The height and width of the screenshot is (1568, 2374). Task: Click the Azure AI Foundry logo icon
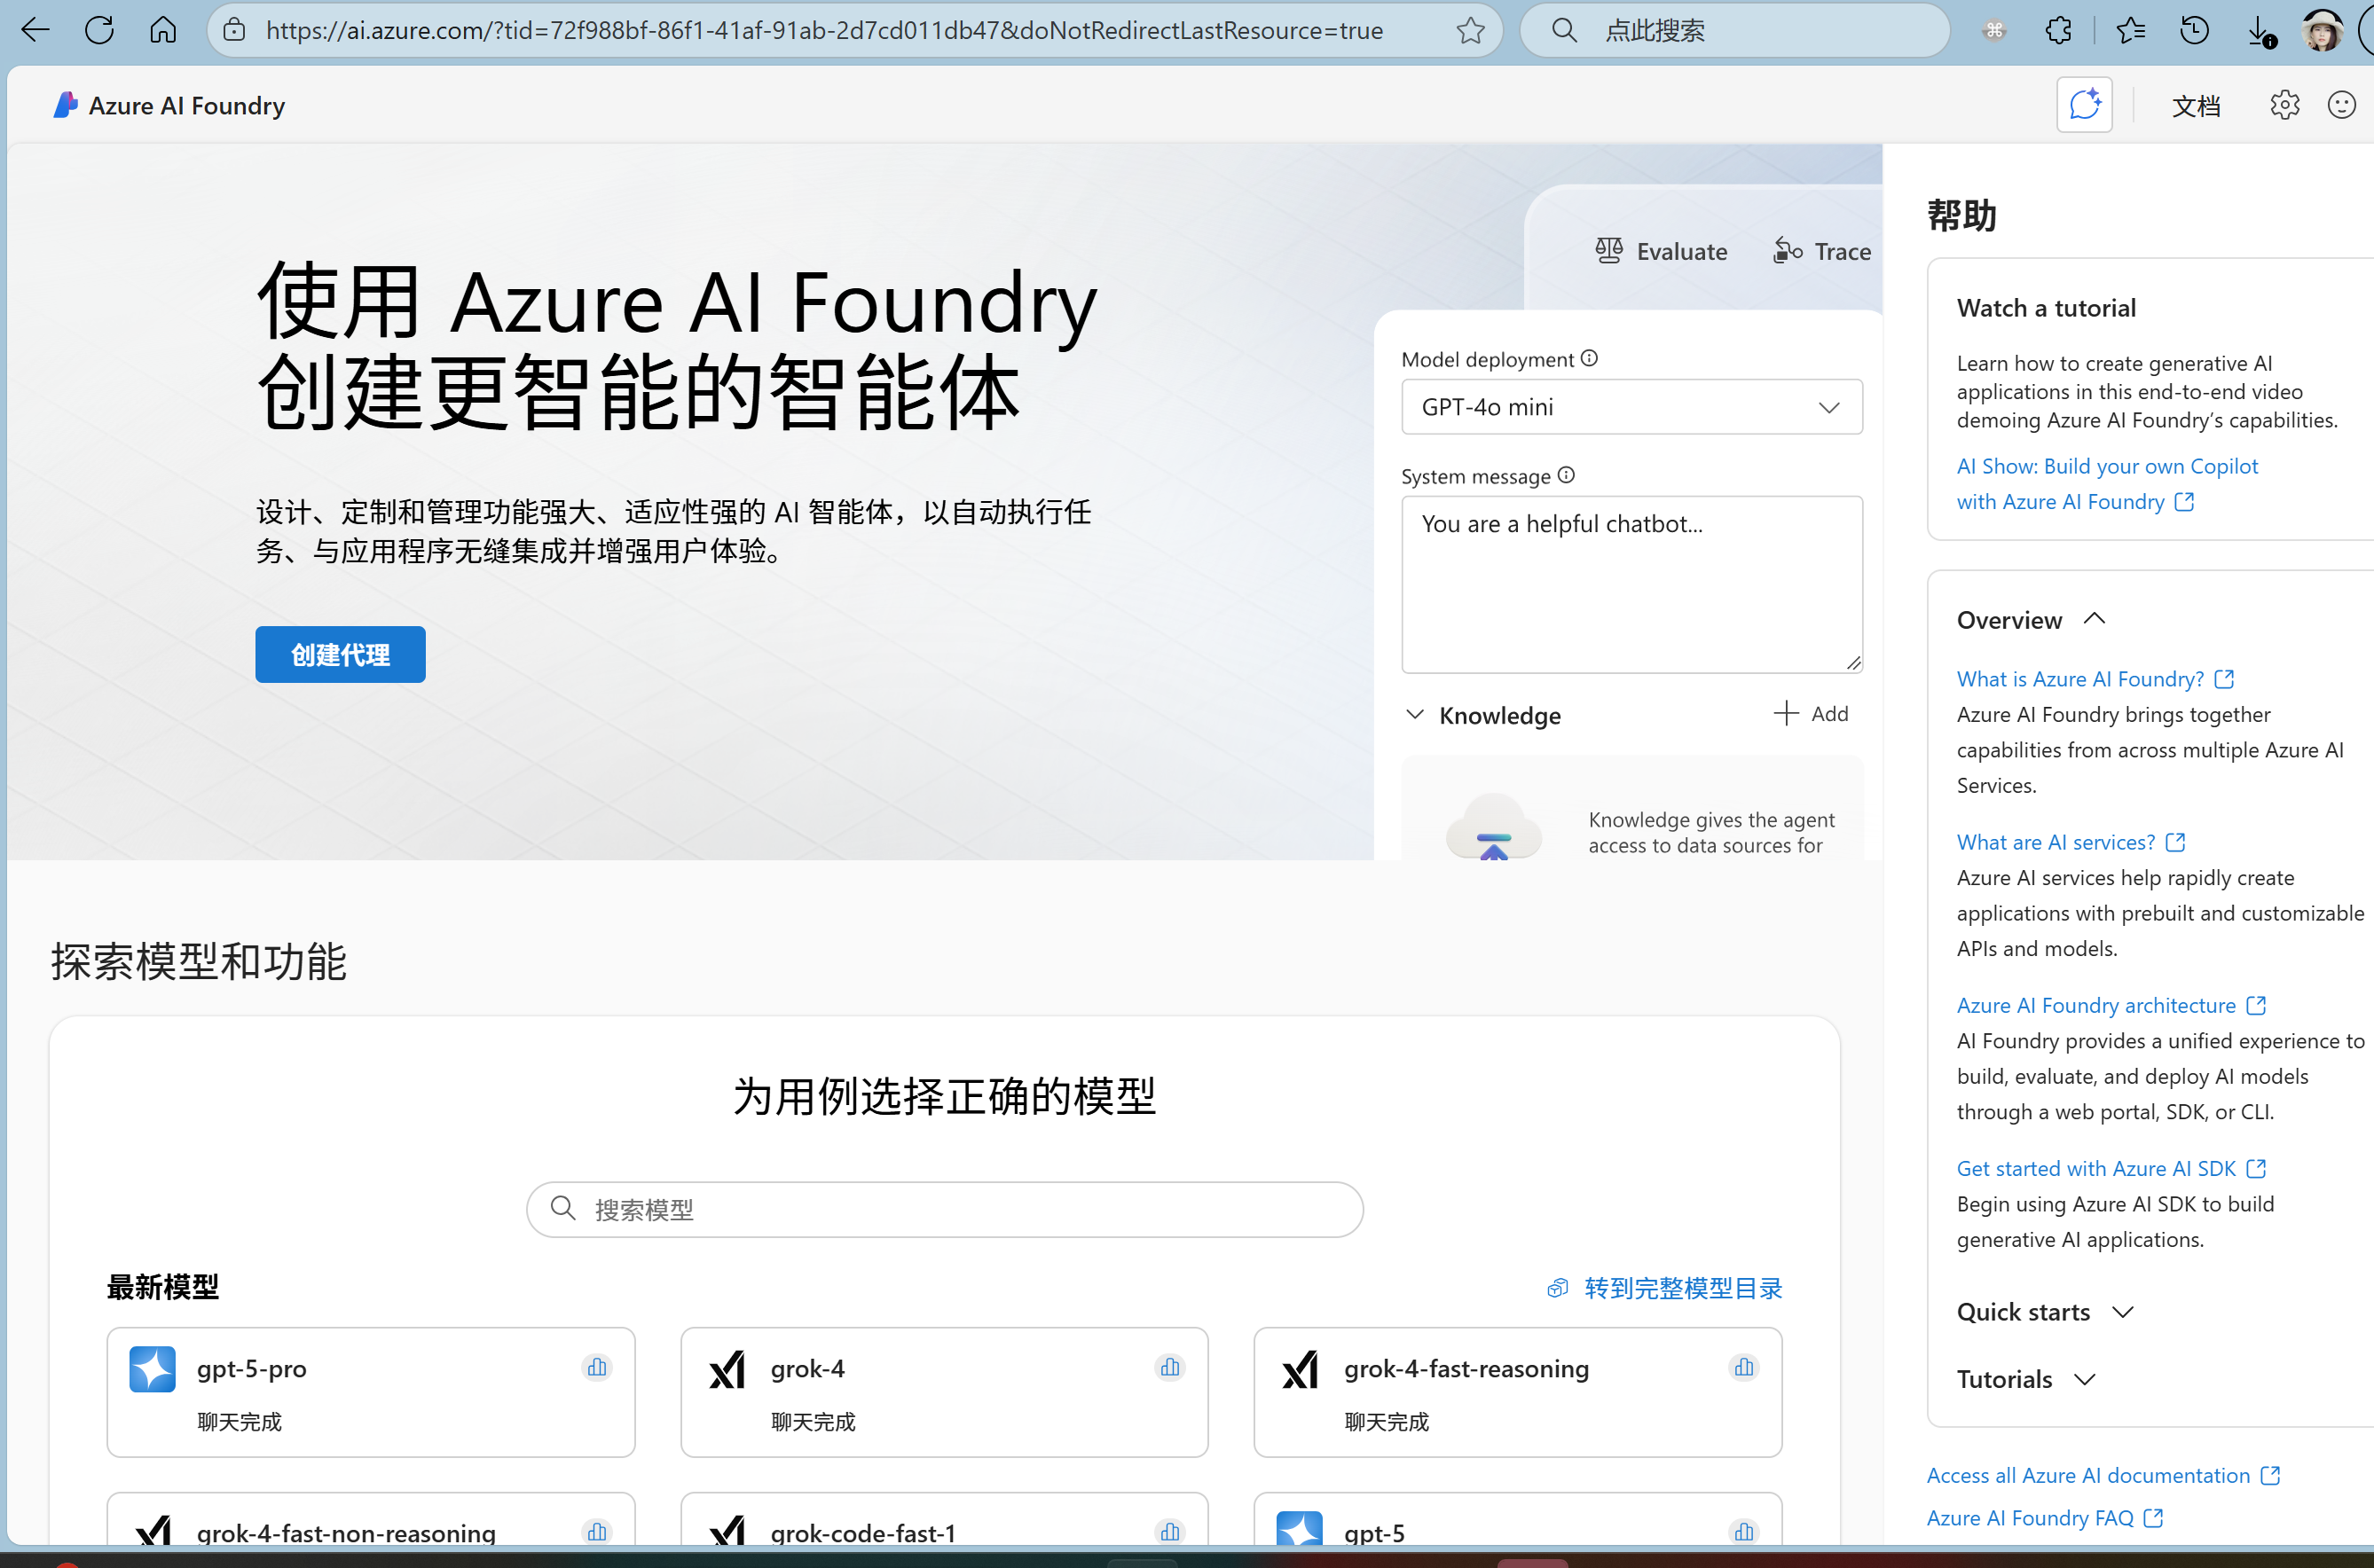point(65,105)
